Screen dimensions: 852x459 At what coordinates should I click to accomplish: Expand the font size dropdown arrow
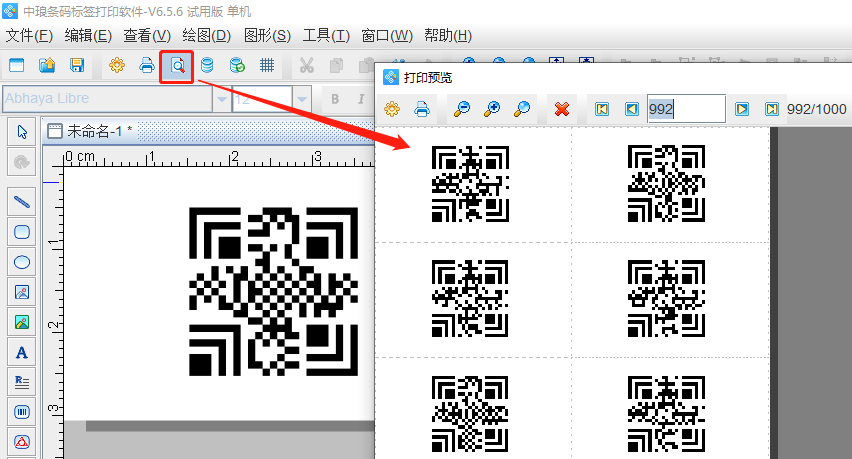click(x=302, y=99)
